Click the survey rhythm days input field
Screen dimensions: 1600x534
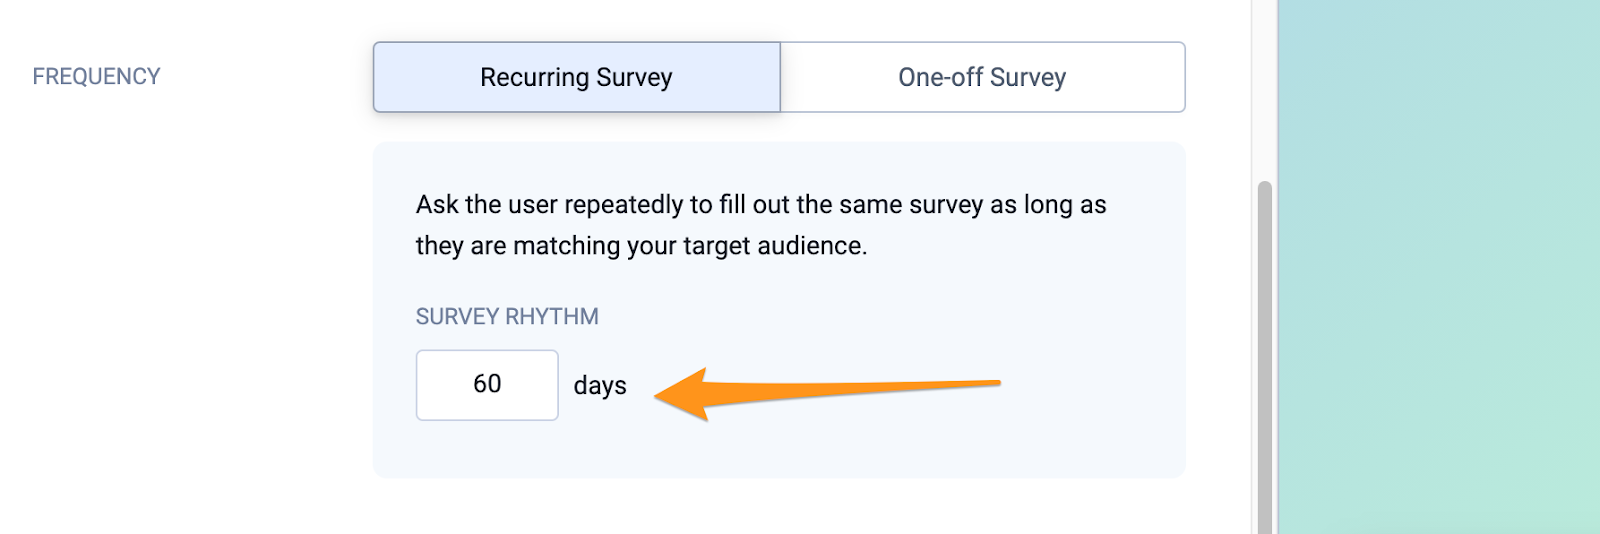pyautogui.click(x=487, y=385)
